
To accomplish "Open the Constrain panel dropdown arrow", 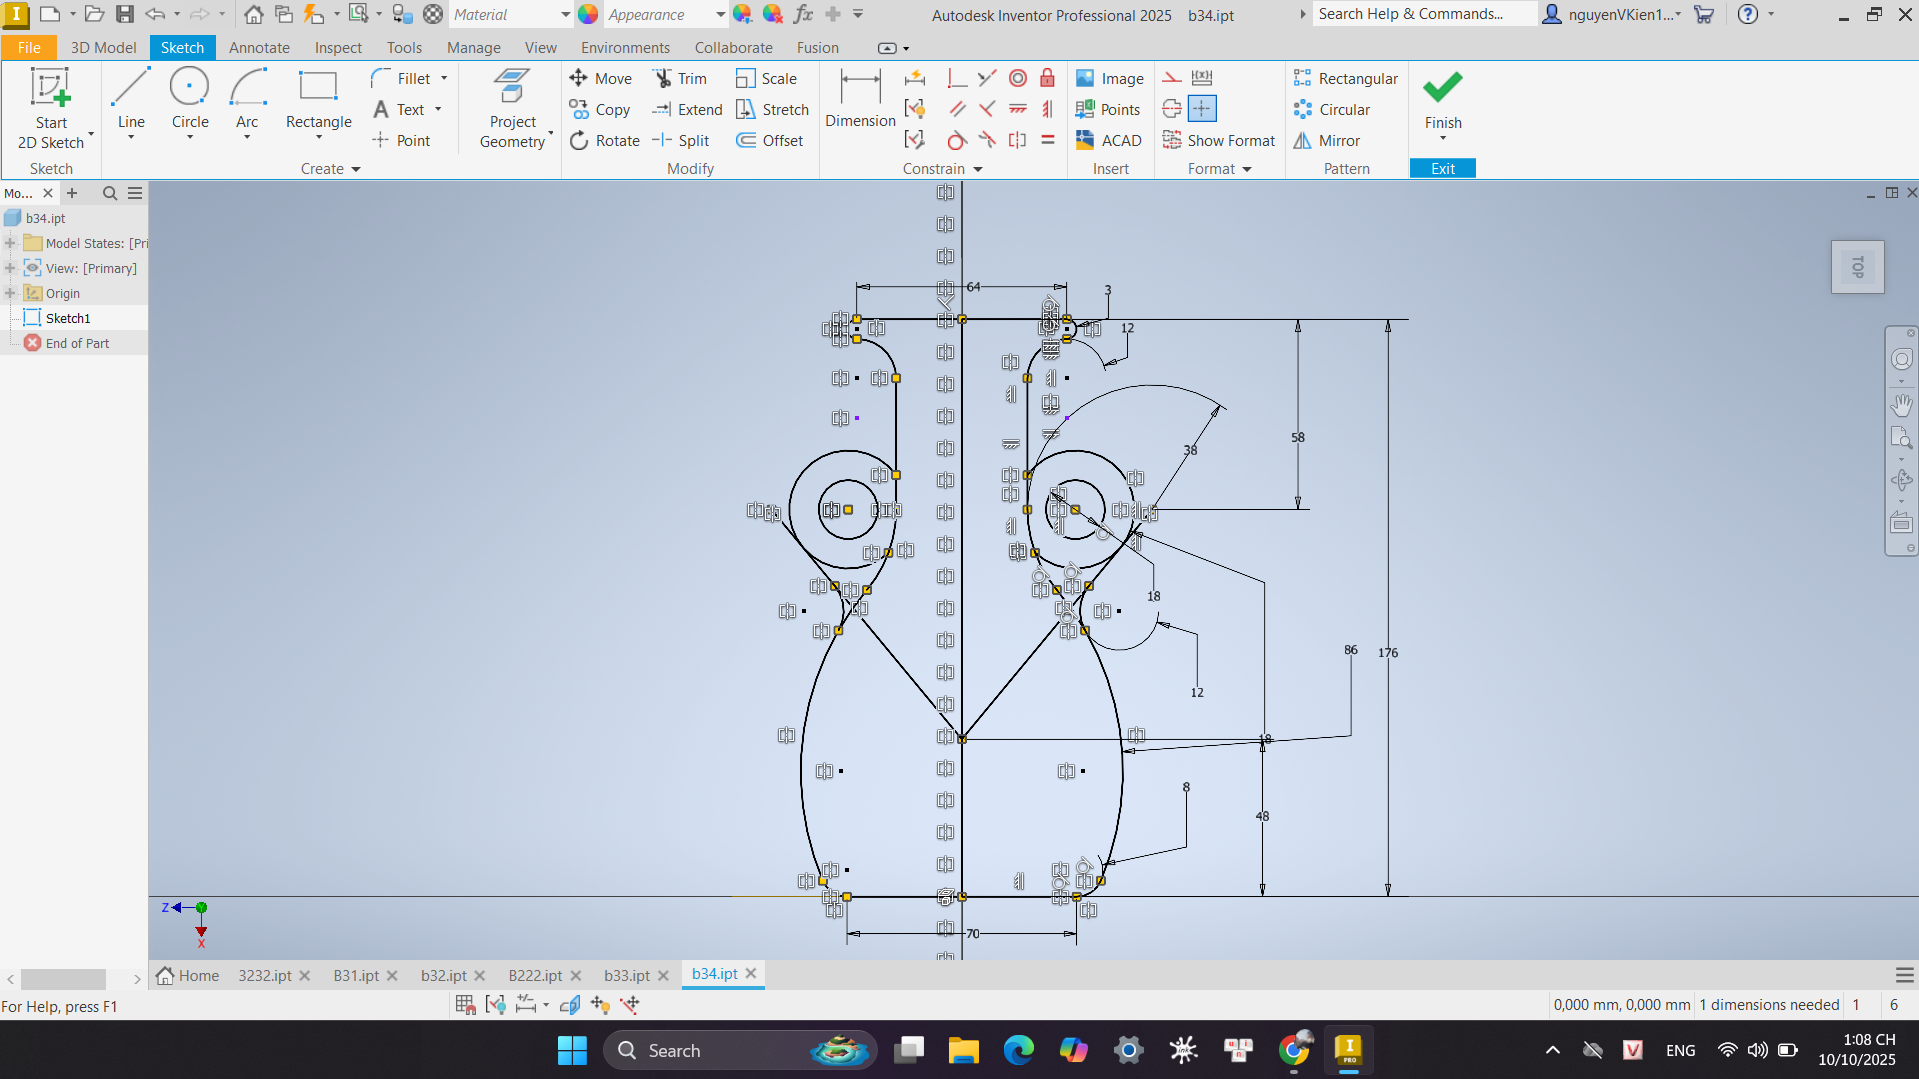I will click(978, 169).
